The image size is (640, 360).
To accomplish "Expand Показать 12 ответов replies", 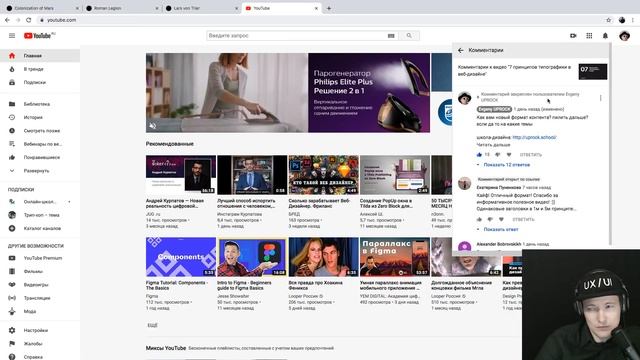I will [x=507, y=165].
